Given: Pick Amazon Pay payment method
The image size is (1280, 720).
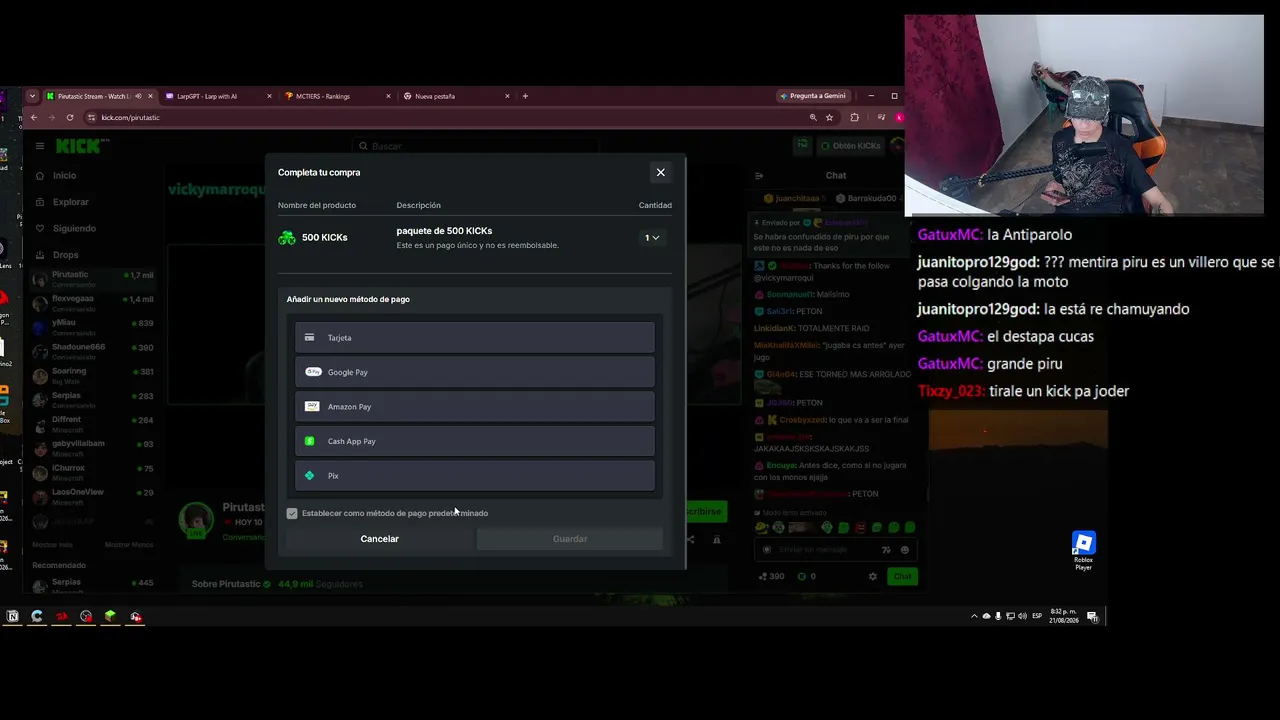Looking at the screenshot, I should click(x=475, y=407).
